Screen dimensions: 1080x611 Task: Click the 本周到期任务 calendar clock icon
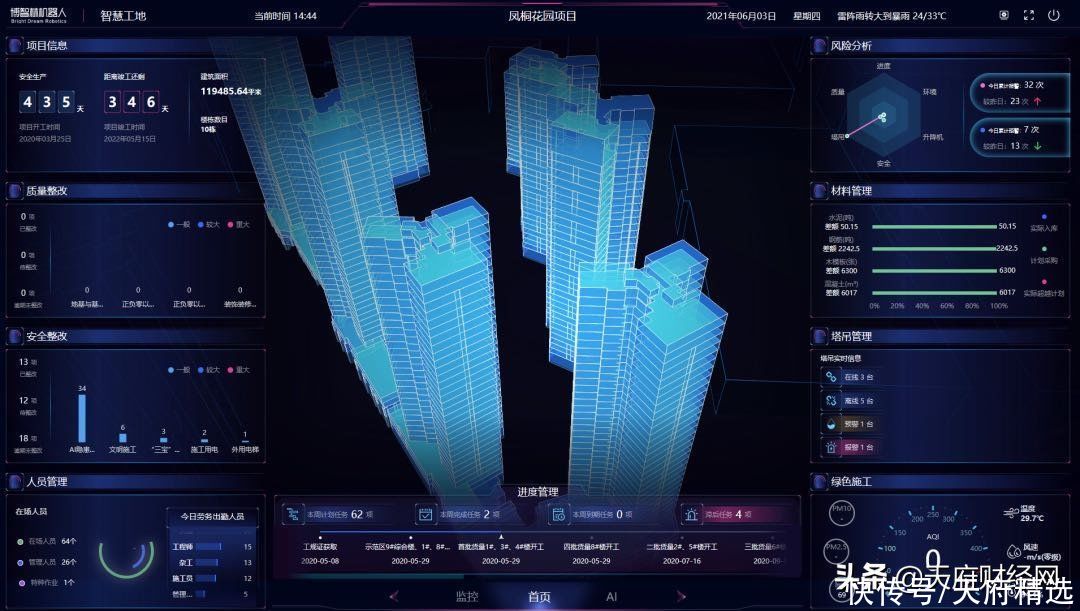coord(558,514)
